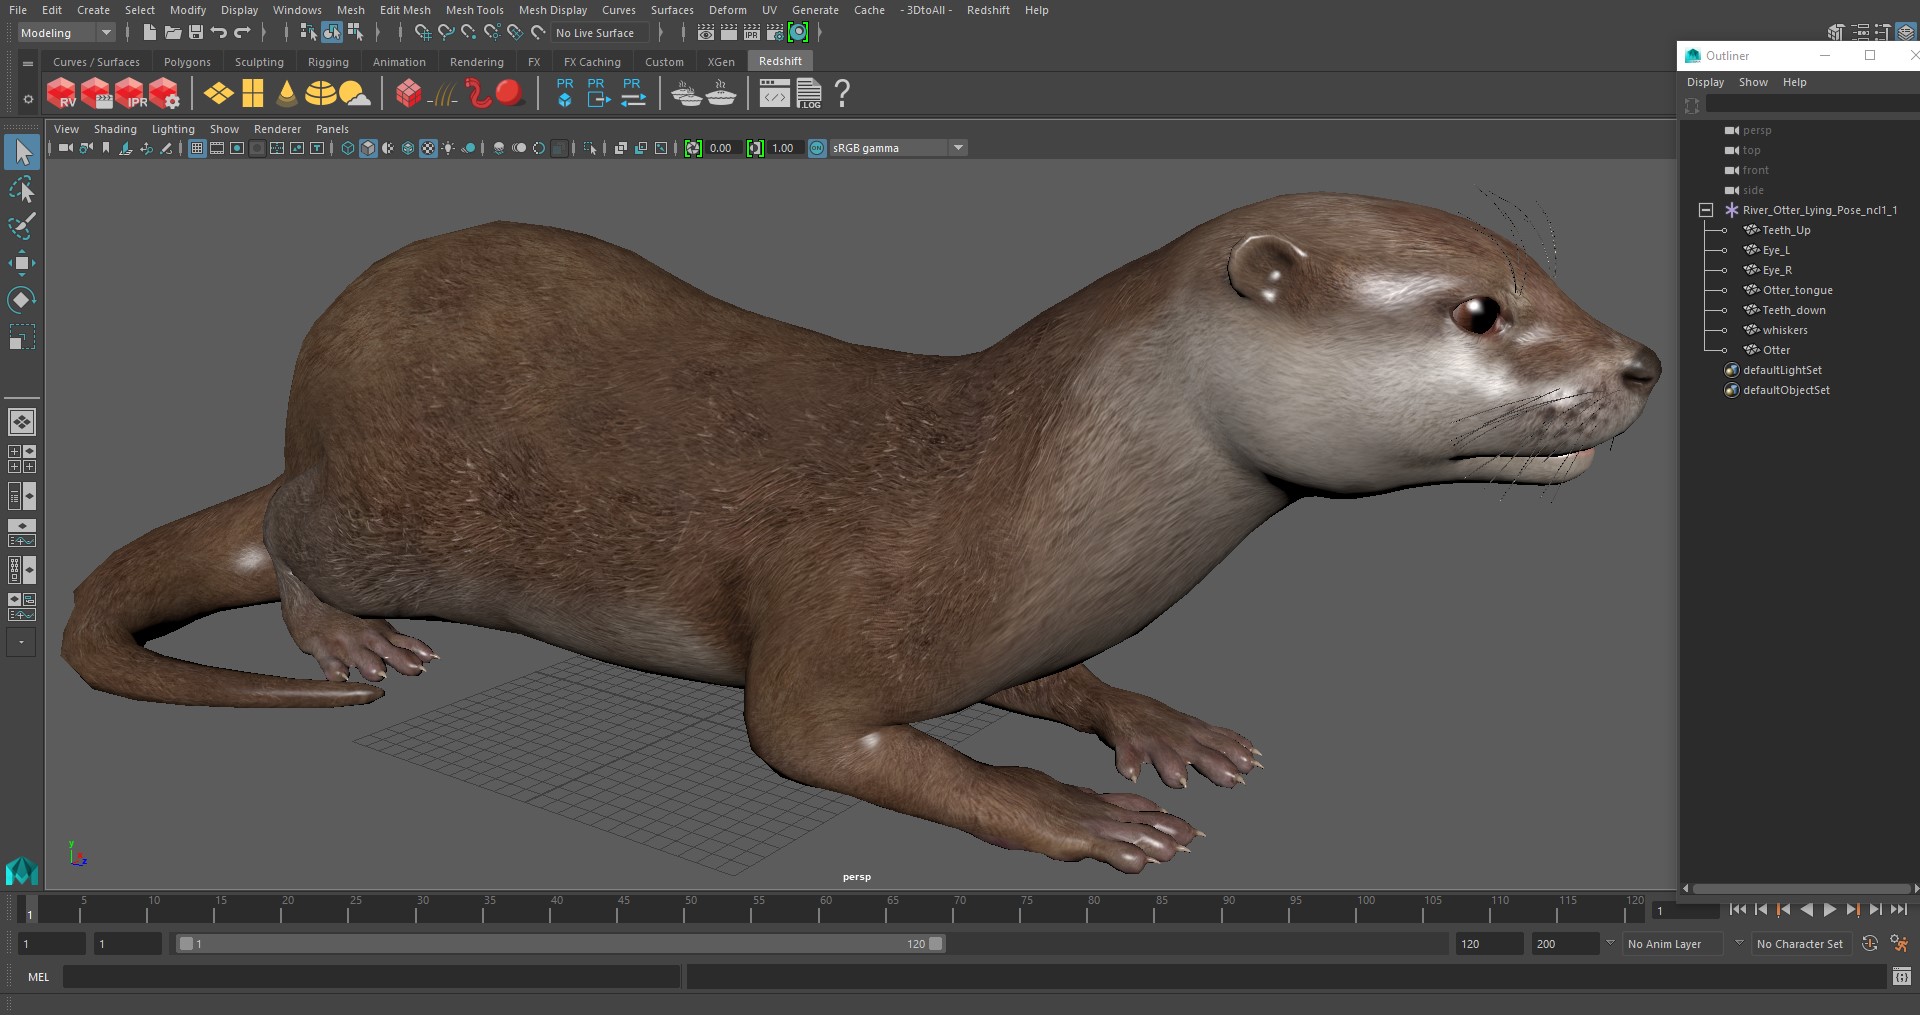The height and width of the screenshot is (1015, 1920).
Task: Click the Redshift help question mark icon
Action: pos(842,94)
